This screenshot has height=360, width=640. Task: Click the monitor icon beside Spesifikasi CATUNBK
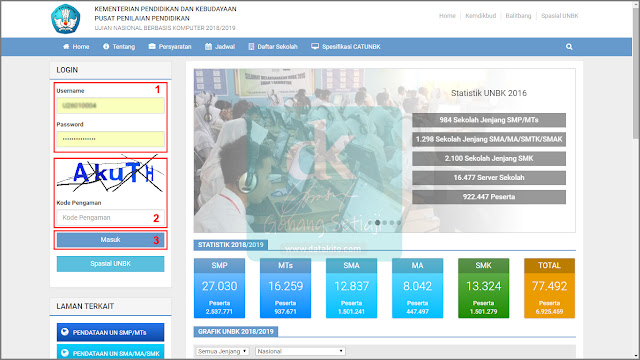pyautogui.click(x=315, y=47)
